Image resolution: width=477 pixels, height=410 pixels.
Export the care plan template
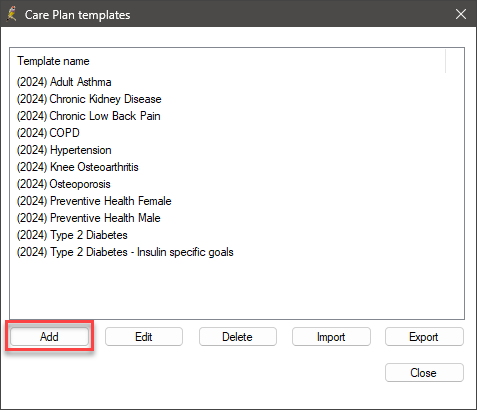click(424, 337)
